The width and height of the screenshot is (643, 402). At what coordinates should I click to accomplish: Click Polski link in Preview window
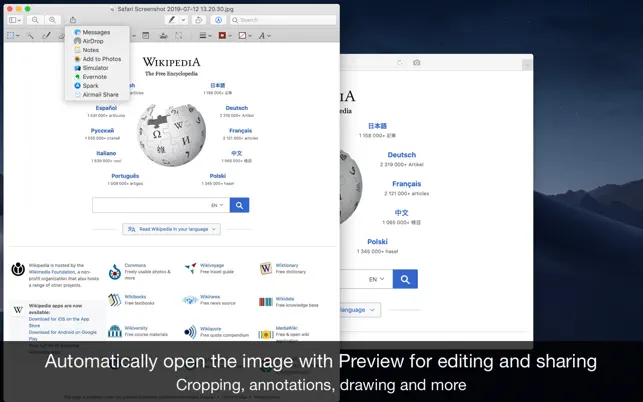218,176
